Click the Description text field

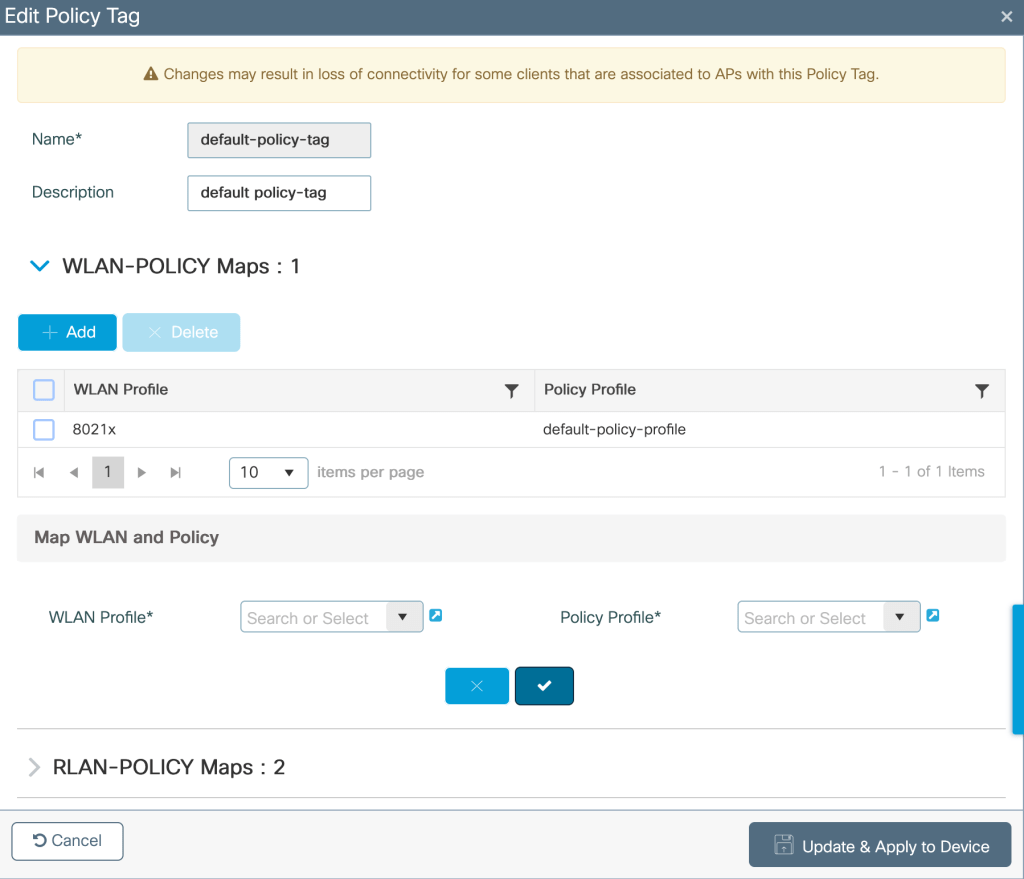click(279, 193)
